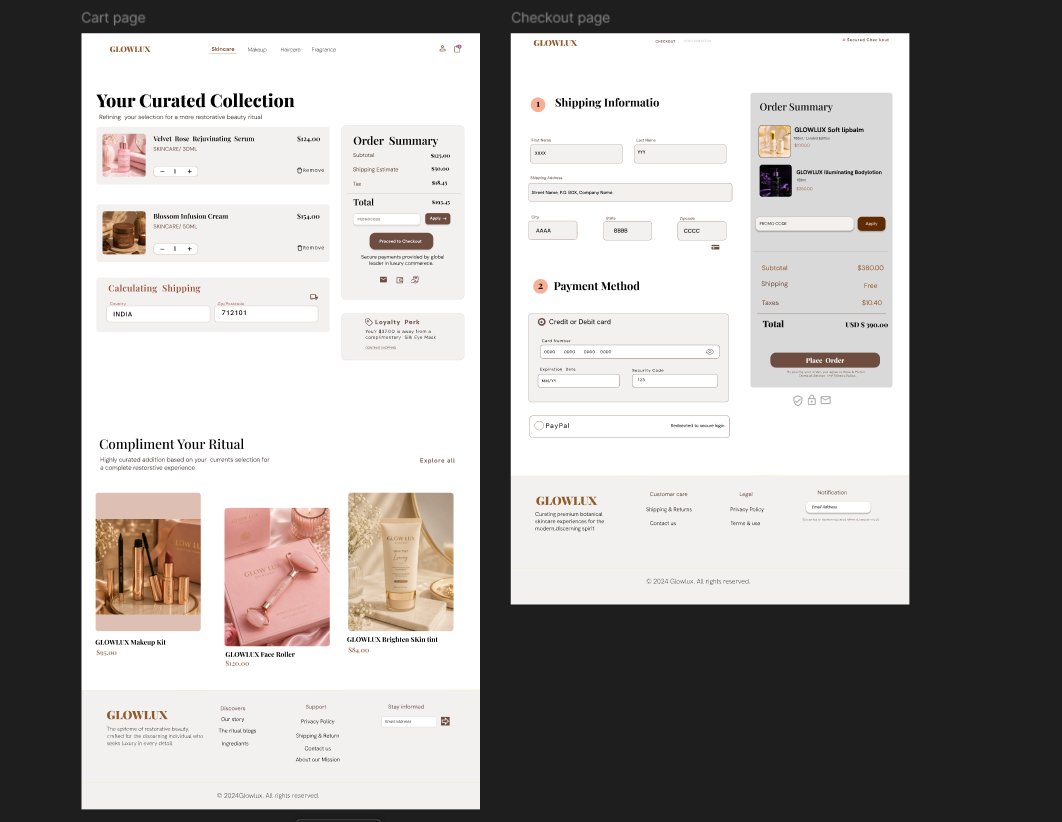Decrease quantity of Blossom Infusion Cream
The image size is (1062, 822).
pyautogui.click(x=162, y=249)
